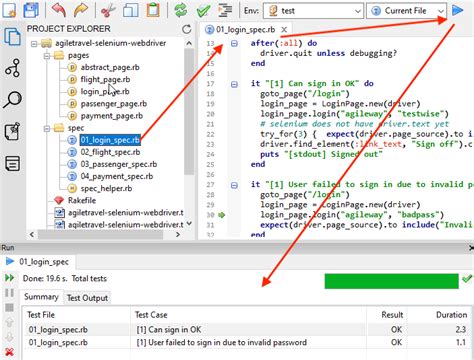Click the green Refresh arrows icon
The image size is (474, 360).
click(x=181, y=10)
